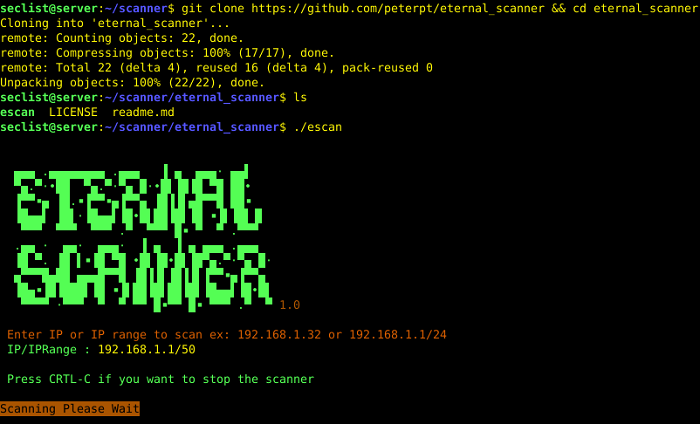Click the './escan' command text

tap(318, 127)
